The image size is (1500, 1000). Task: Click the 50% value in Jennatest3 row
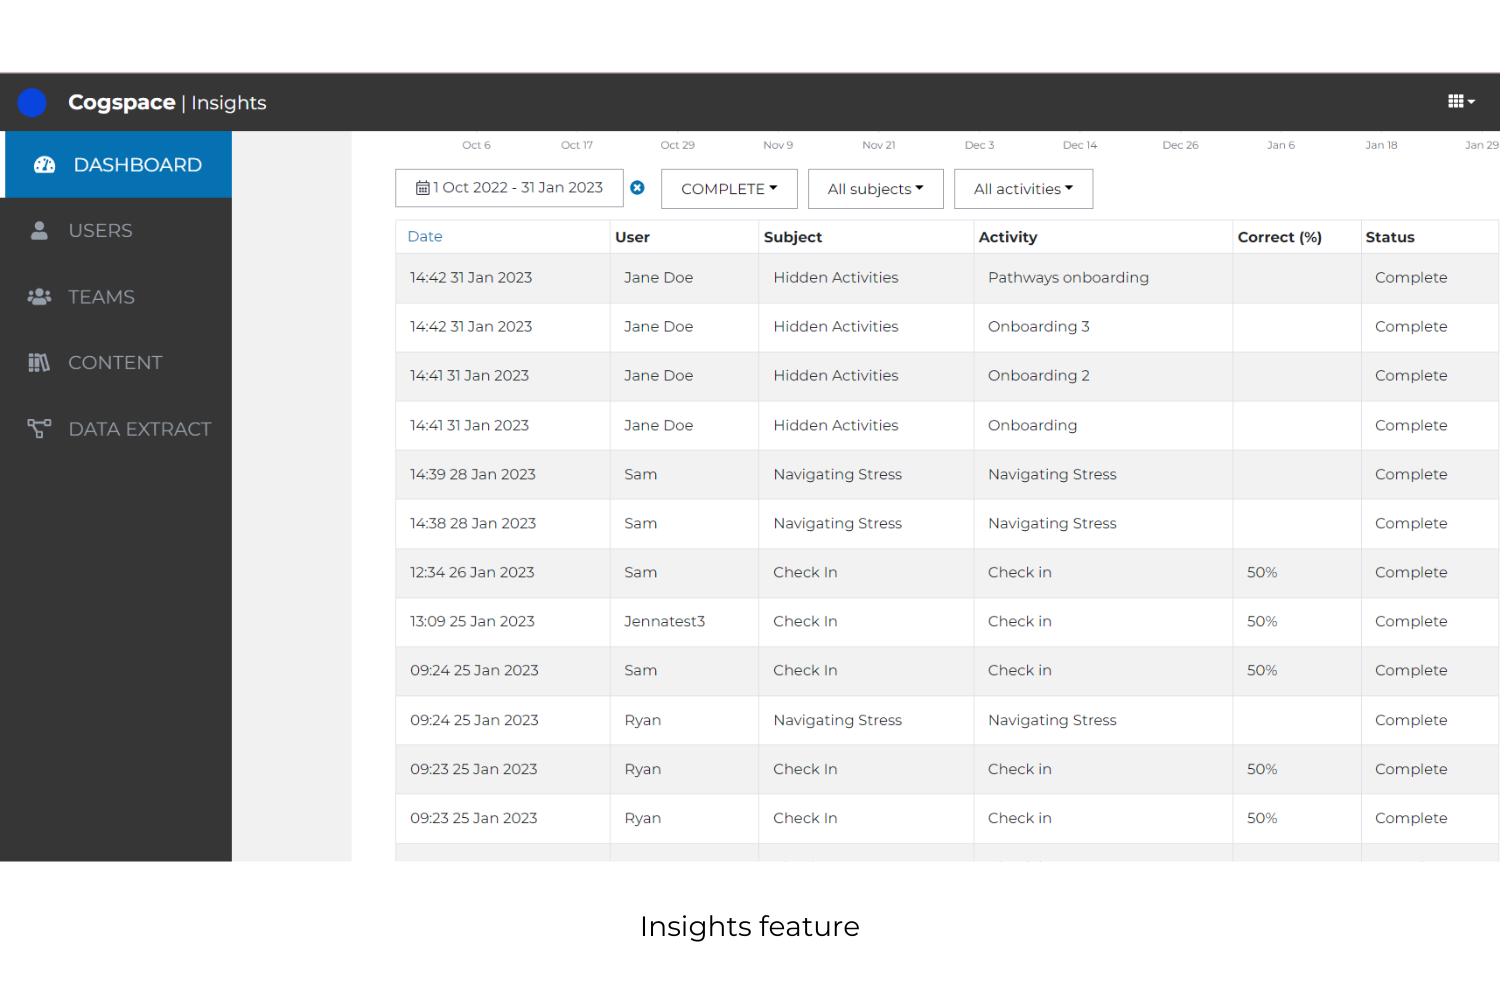coord(1262,622)
